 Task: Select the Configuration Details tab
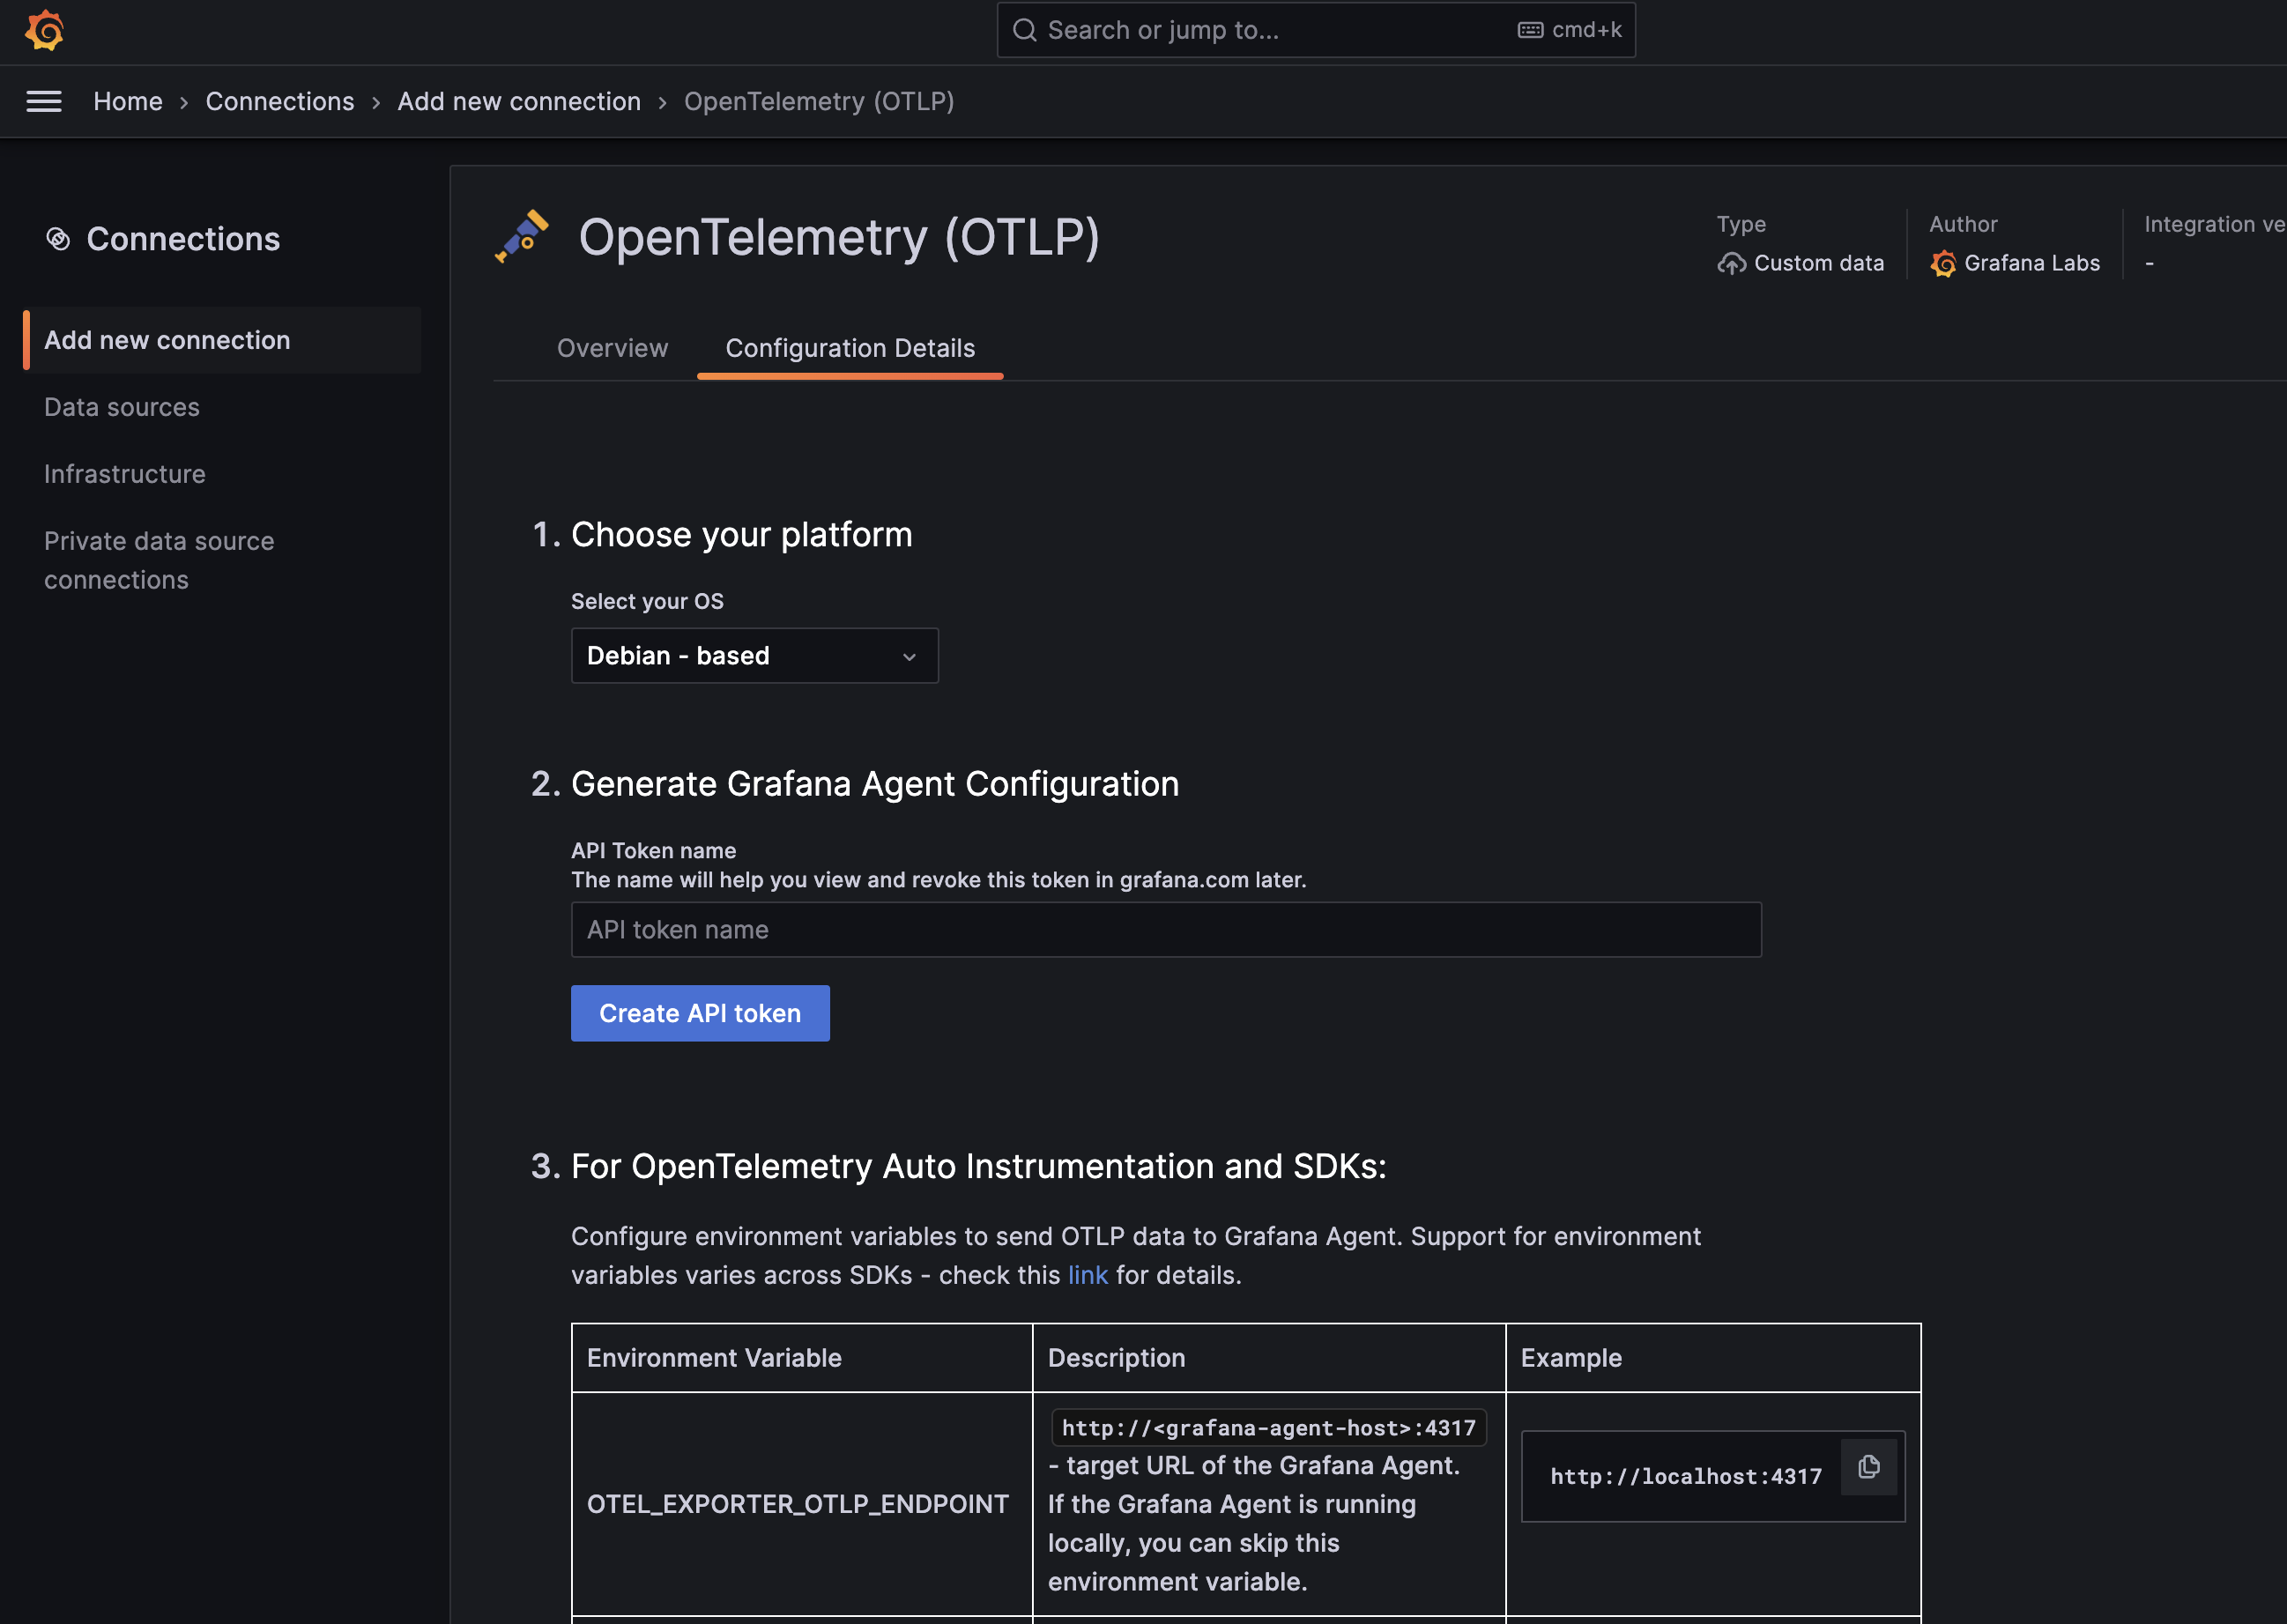tap(850, 348)
